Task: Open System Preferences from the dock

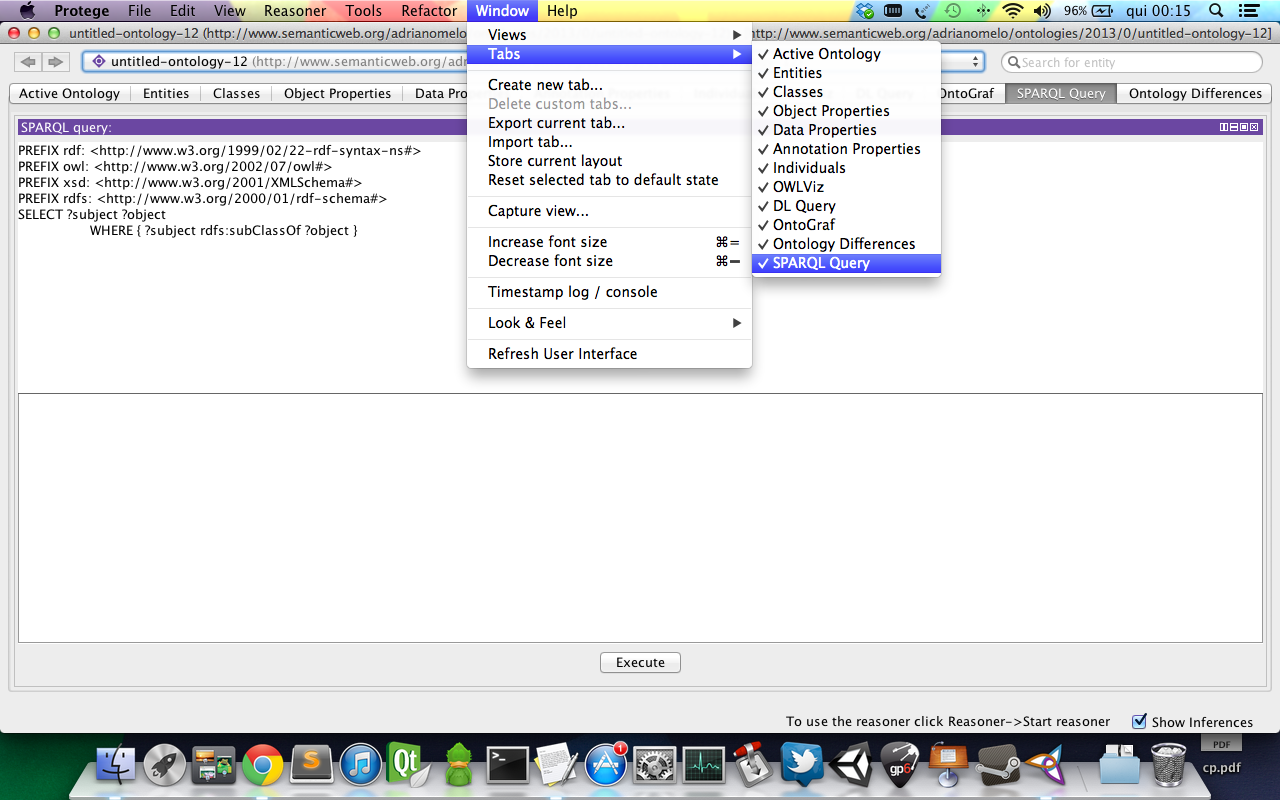Action: pos(654,766)
